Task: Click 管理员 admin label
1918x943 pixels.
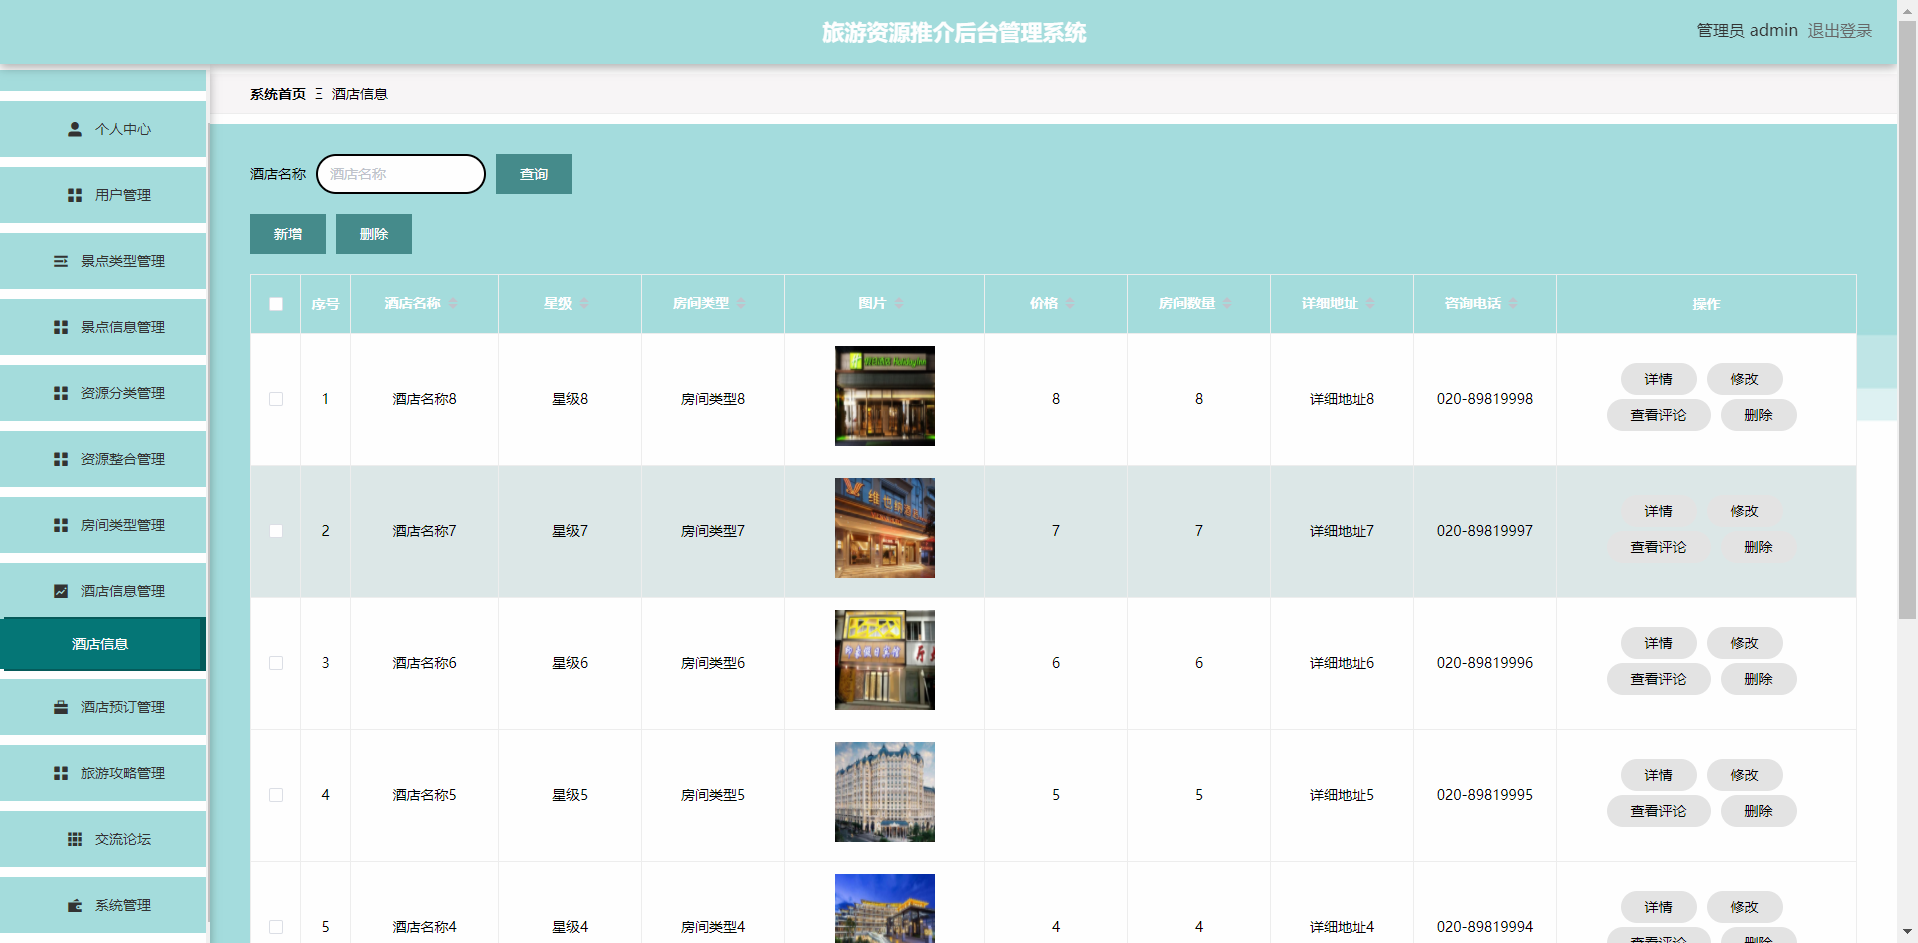Action: coord(1747,31)
